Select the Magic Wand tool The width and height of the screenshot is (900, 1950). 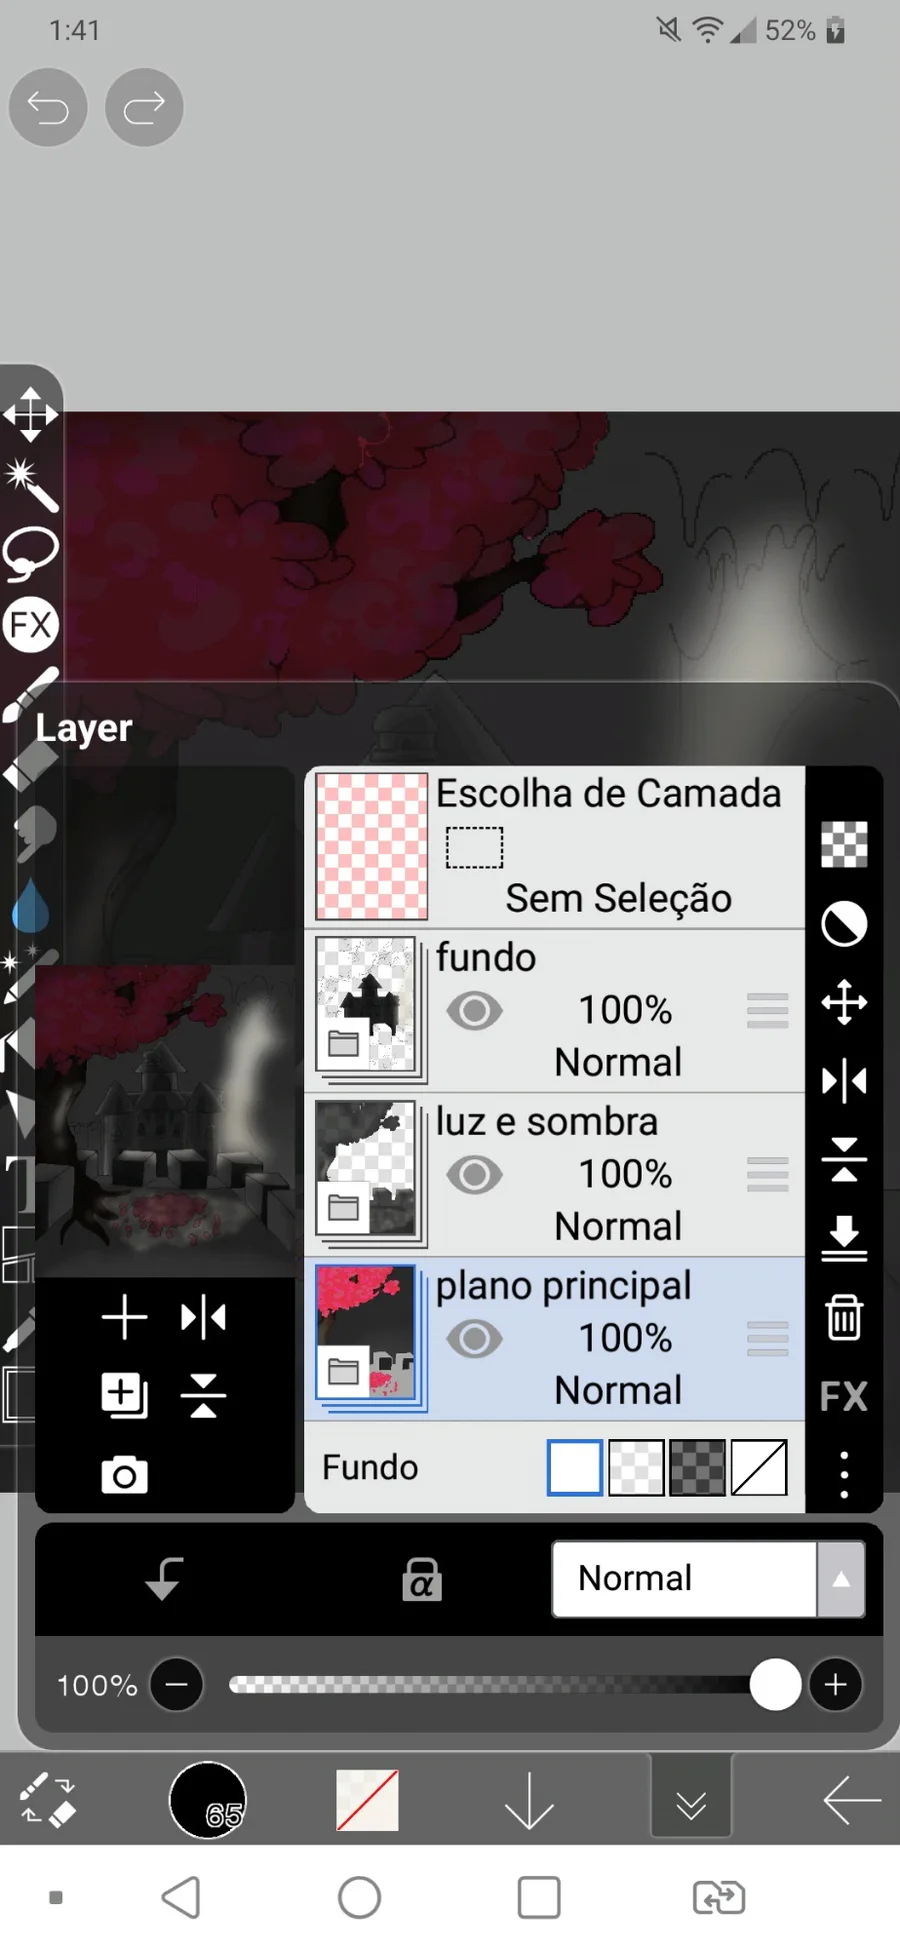tap(31, 484)
